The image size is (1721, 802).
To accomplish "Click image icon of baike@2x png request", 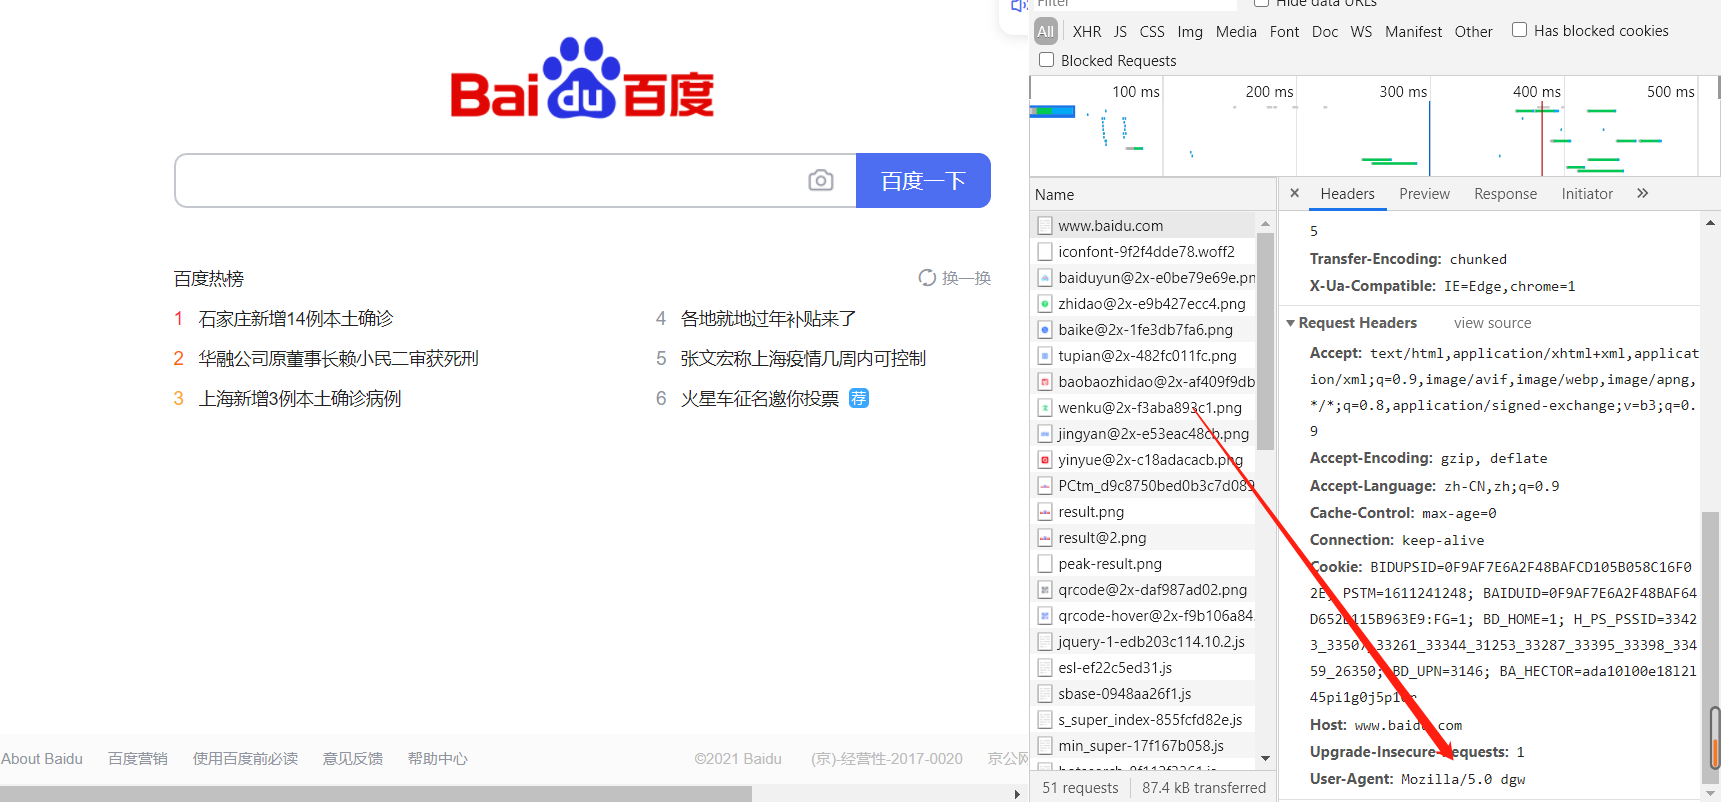I will 1045,330.
